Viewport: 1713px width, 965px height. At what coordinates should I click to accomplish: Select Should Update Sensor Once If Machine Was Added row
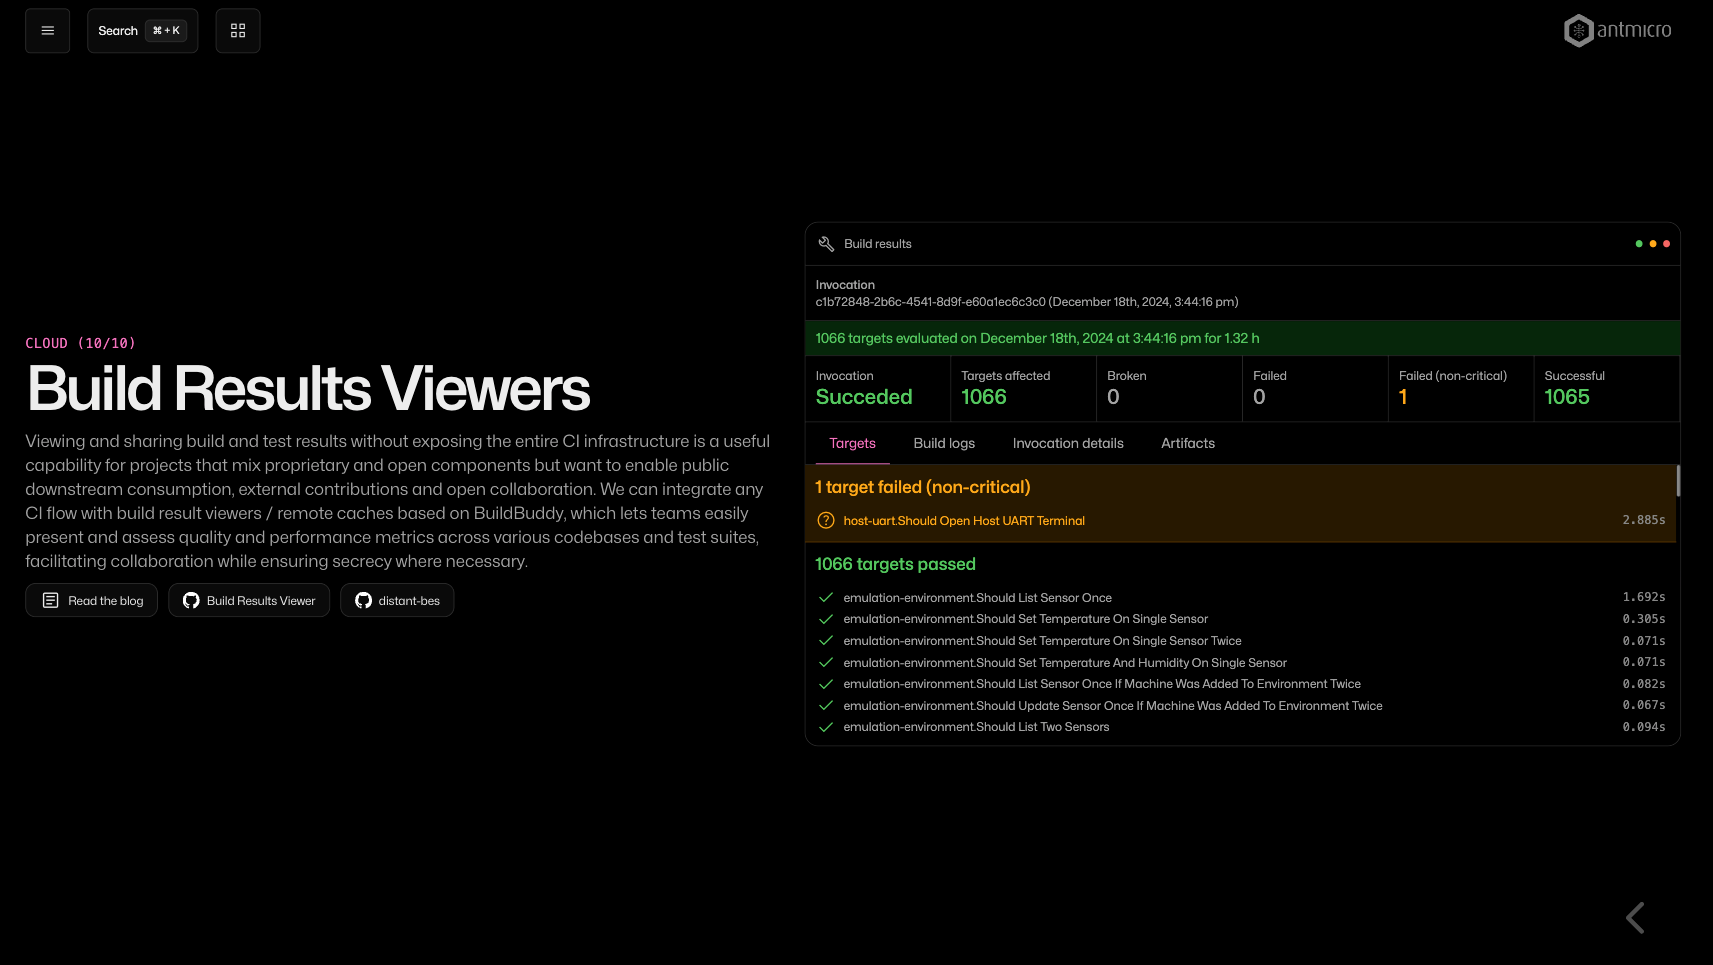coord(1241,706)
